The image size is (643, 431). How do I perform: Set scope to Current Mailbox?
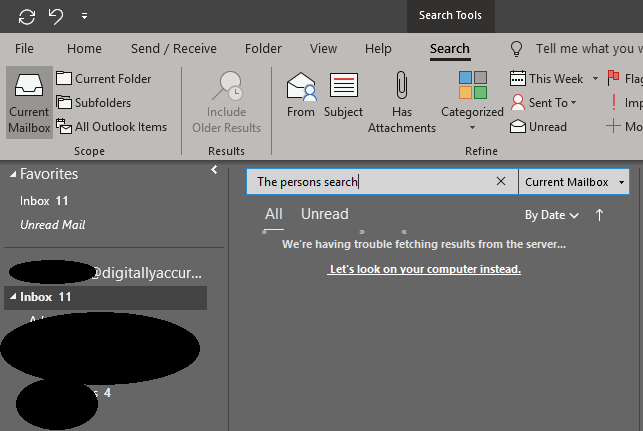(x=29, y=103)
